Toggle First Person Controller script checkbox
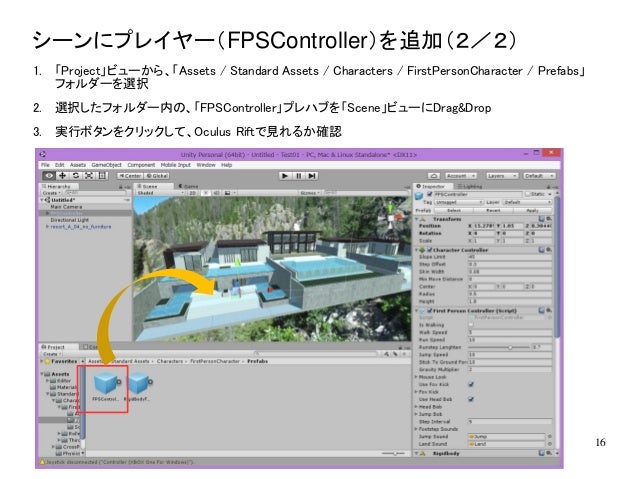Image resolution: width=638 pixels, height=479 pixels. pos(430,311)
